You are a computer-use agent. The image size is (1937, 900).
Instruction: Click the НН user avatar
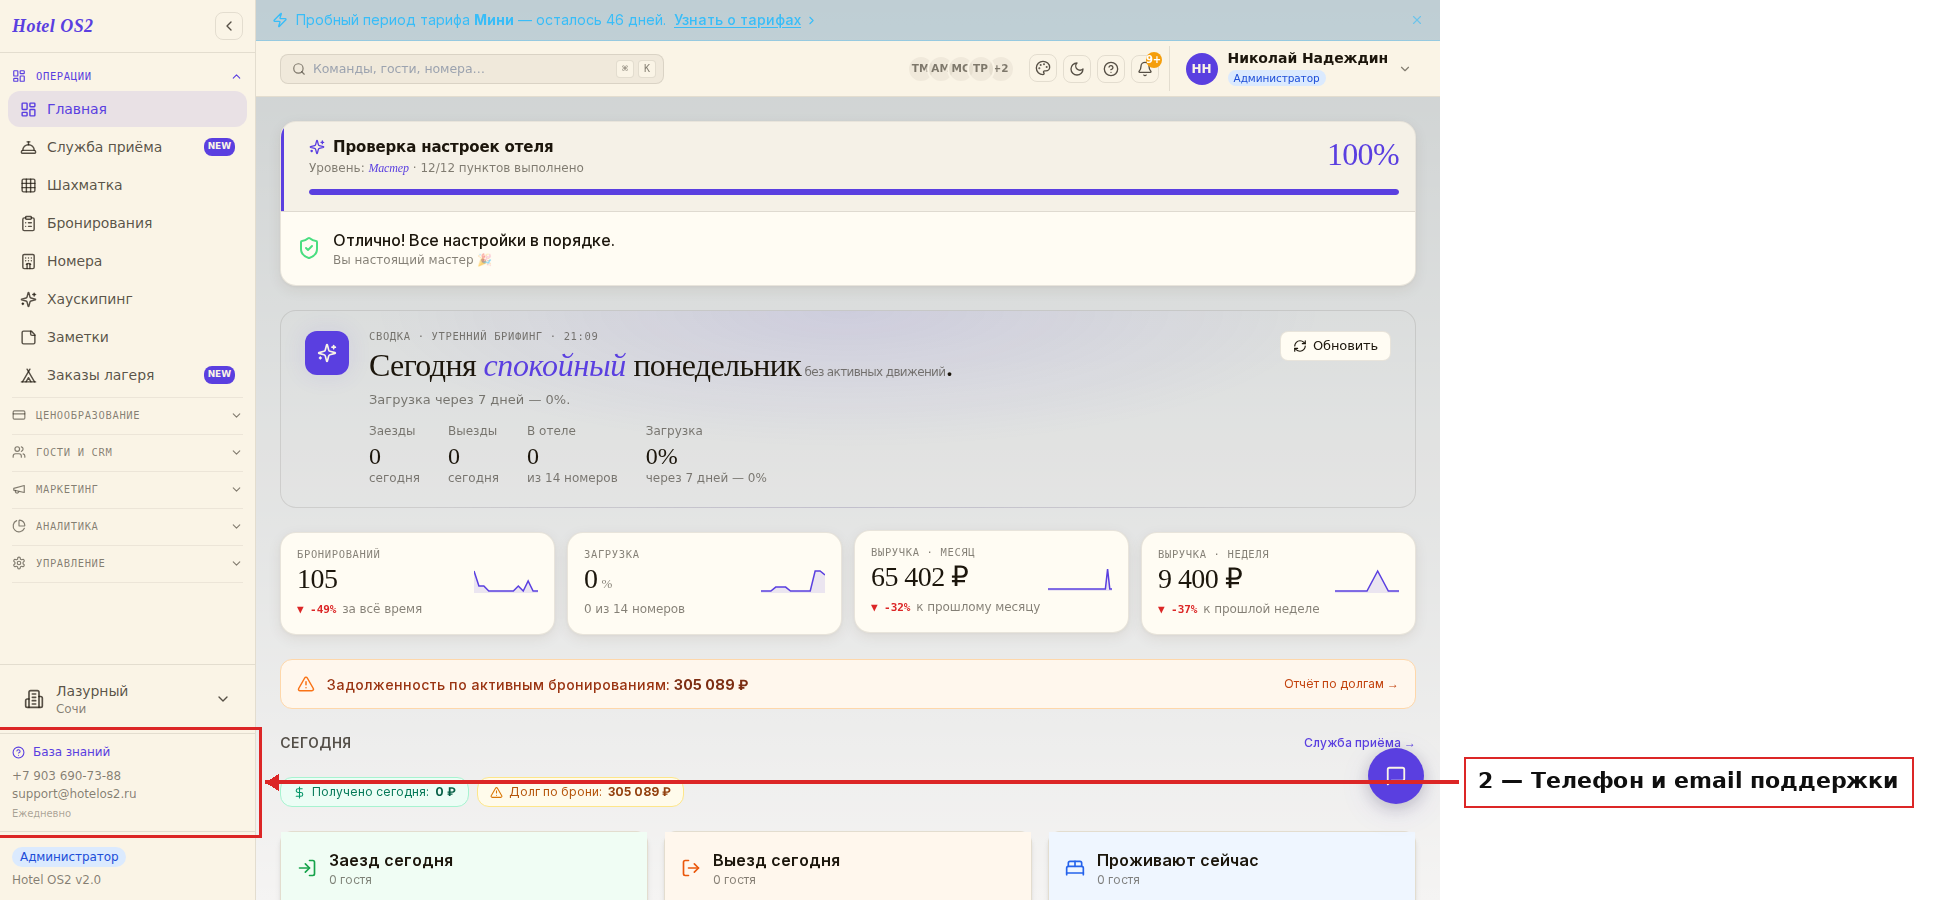click(x=1201, y=69)
